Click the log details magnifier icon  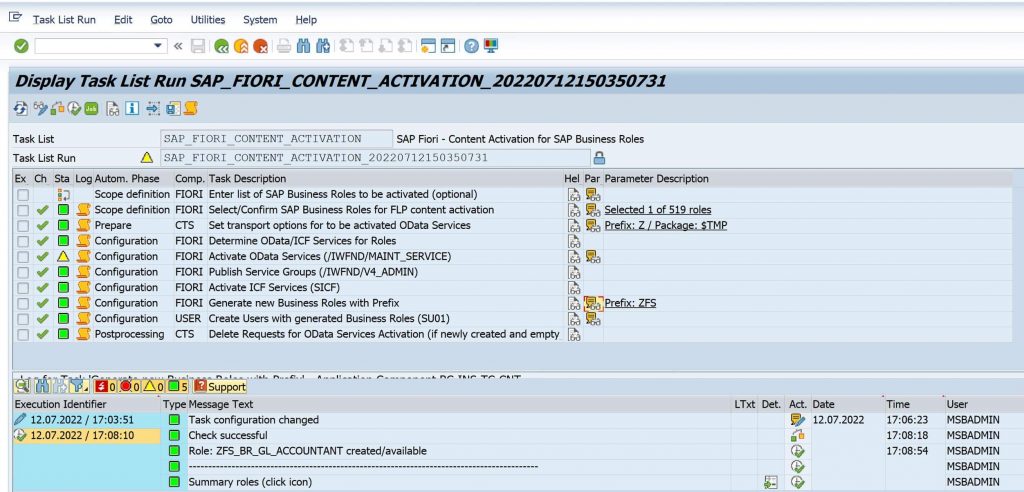click(x=22, y=387)
